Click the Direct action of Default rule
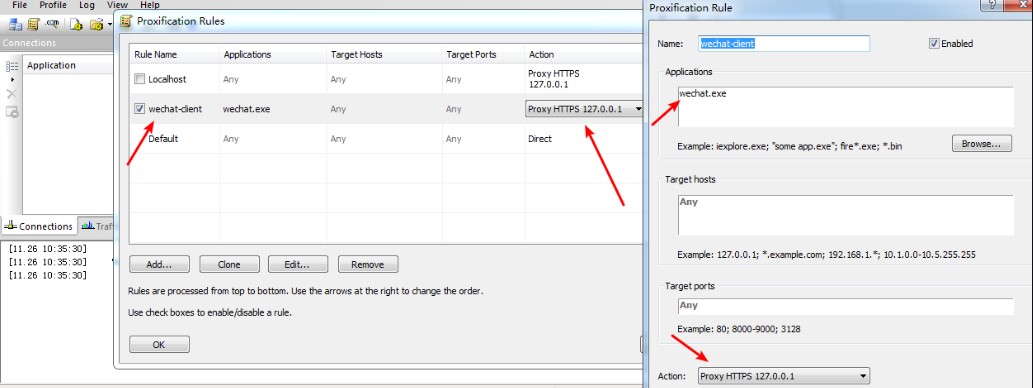The height and width of the screenshot is (388, 1033). (x=540, y=139)
